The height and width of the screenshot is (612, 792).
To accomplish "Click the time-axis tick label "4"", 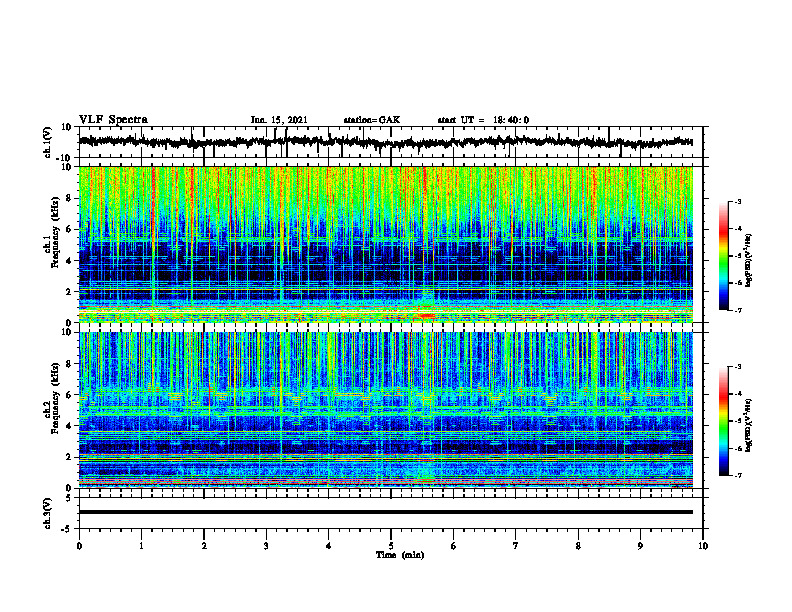I will (328, 546).
